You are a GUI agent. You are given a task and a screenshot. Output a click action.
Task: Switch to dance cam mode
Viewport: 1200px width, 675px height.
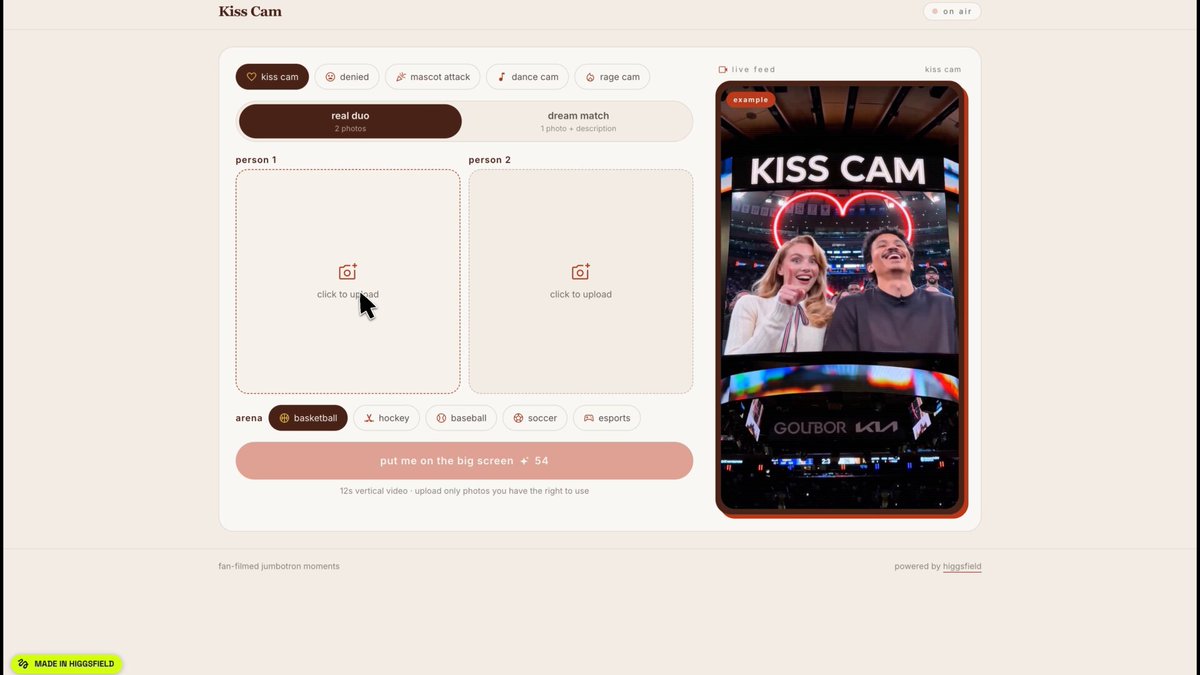[x=528, y=77]
